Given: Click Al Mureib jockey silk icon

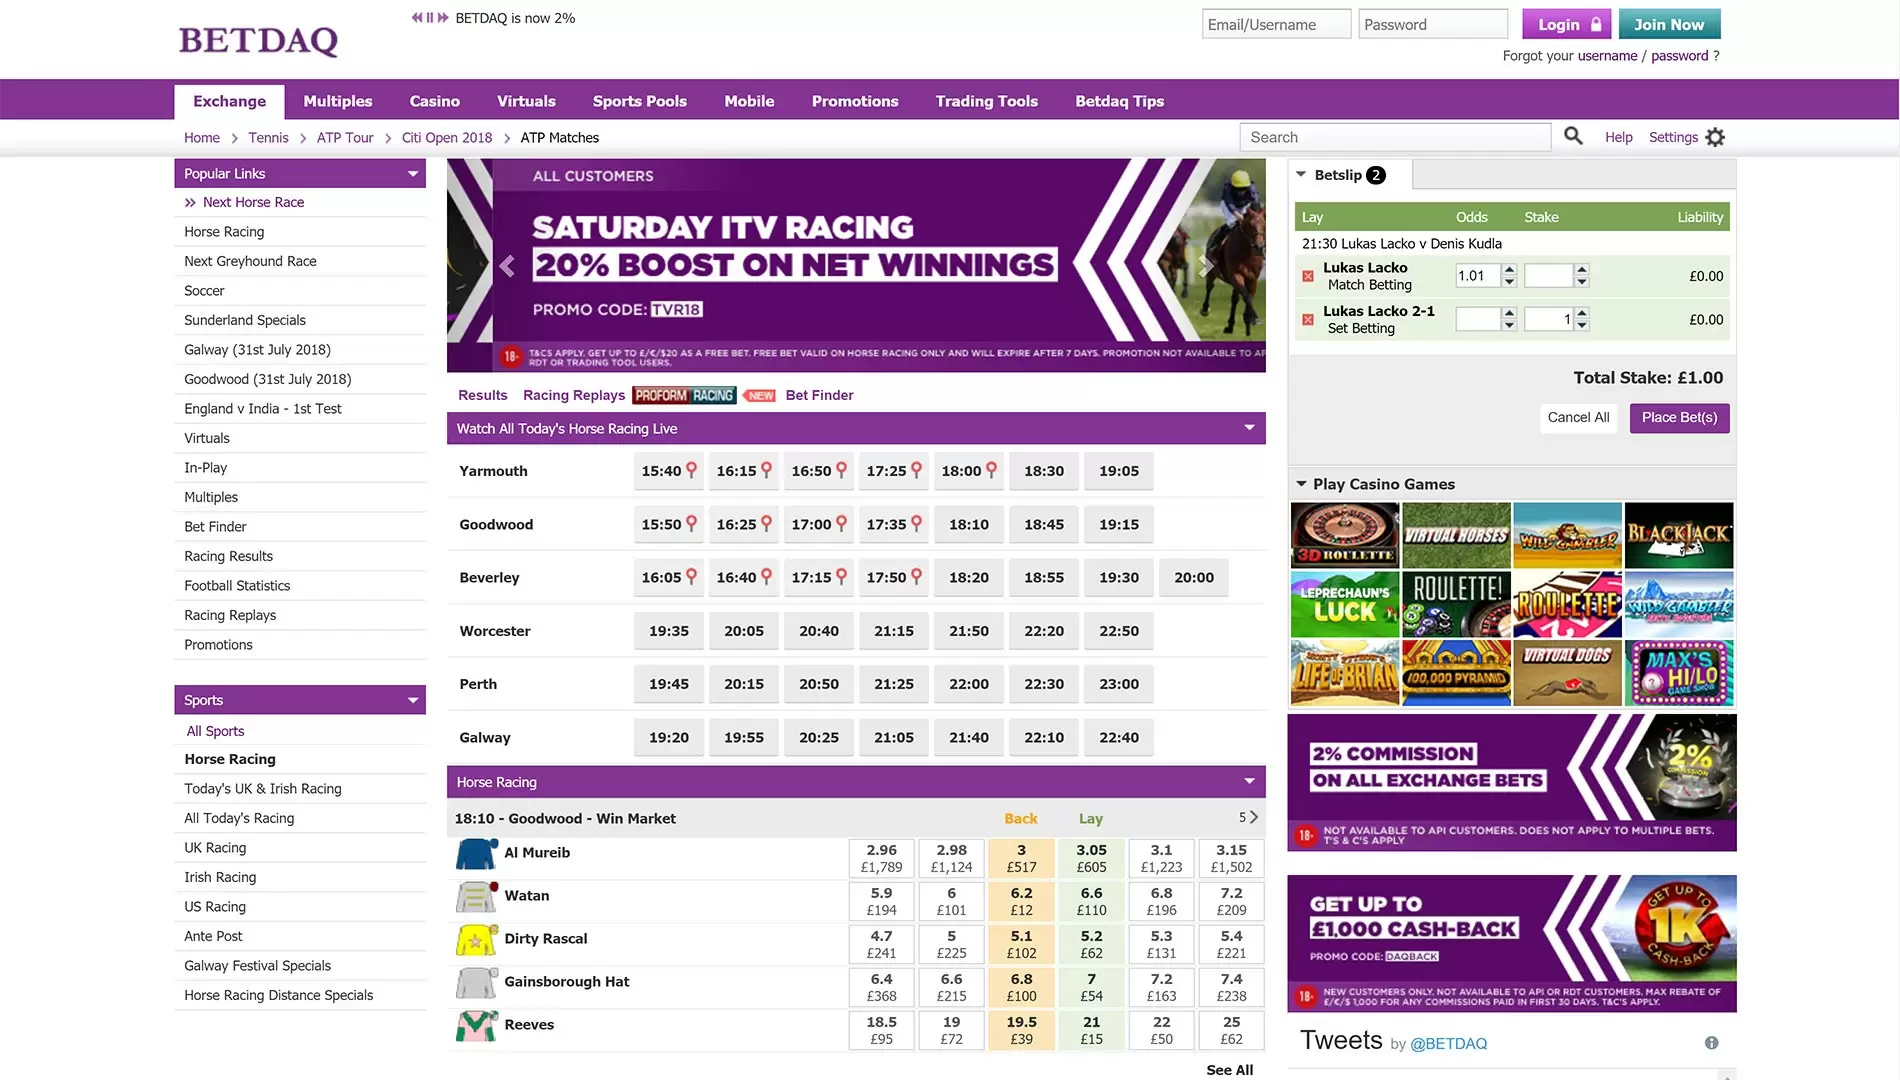Looking at the screenshot, I should pyautogui.click(x=476, y=854).
